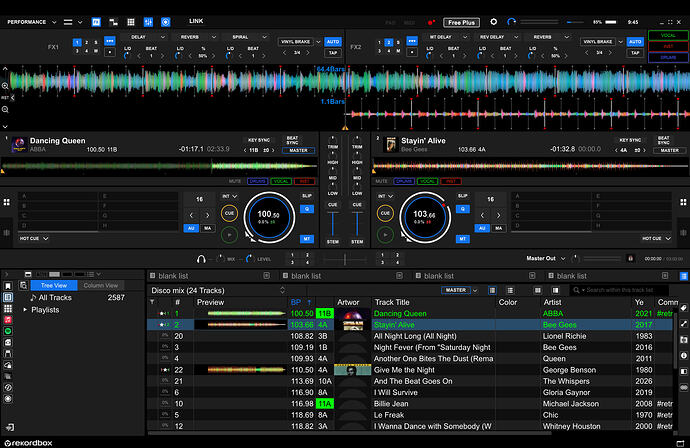Viewport: 690px width, 448px height.
Task: Select the bookmark icon in browser sidebar
Action: (8, 286)
